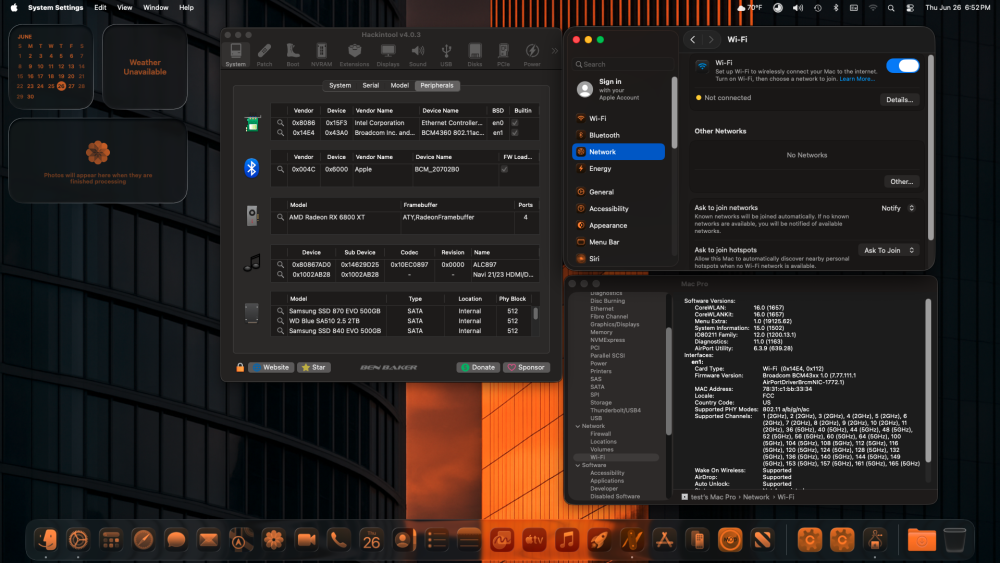
Task: Show hidden Hackintool toolbar items via overflow chevron
Action: pyautogui.click(x=554, y=51)
